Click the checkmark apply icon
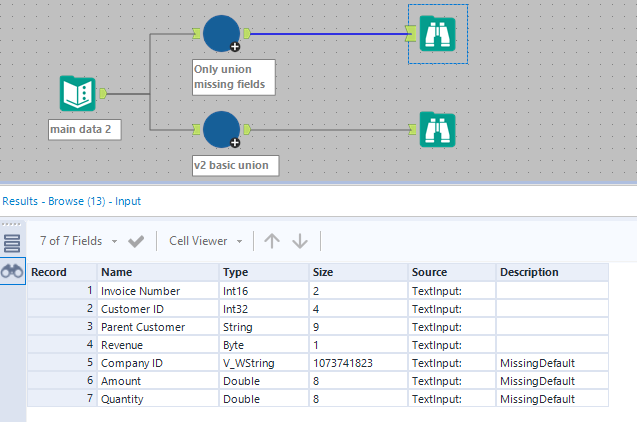Image resolution: width=637 pixels, height=422 pixels. pyautogui.click(x=137, y=241)
